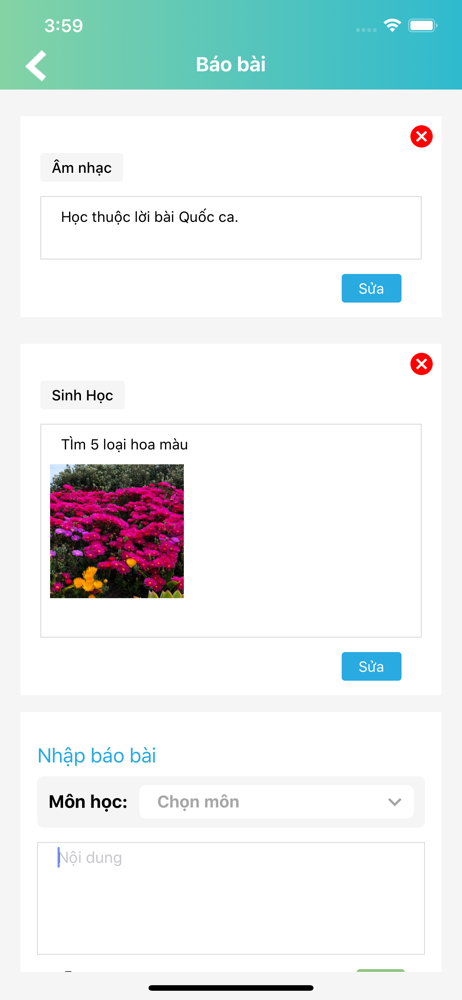Tap the cellular signal dots
Image resolution: width=462 pixels, height=1000 pixels.
(x=366, y=30)
